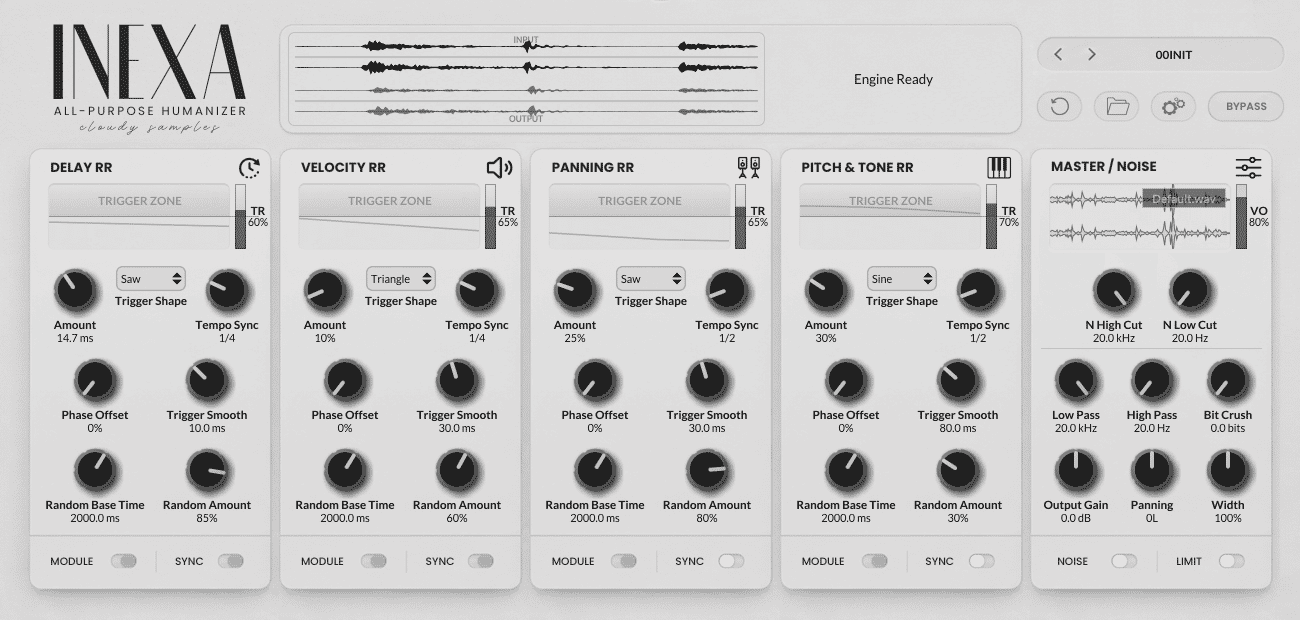The image size is (1300, 620).
Task: Click Velocity RR TRIGGER ZONE bar
Action: pos(389,201)
